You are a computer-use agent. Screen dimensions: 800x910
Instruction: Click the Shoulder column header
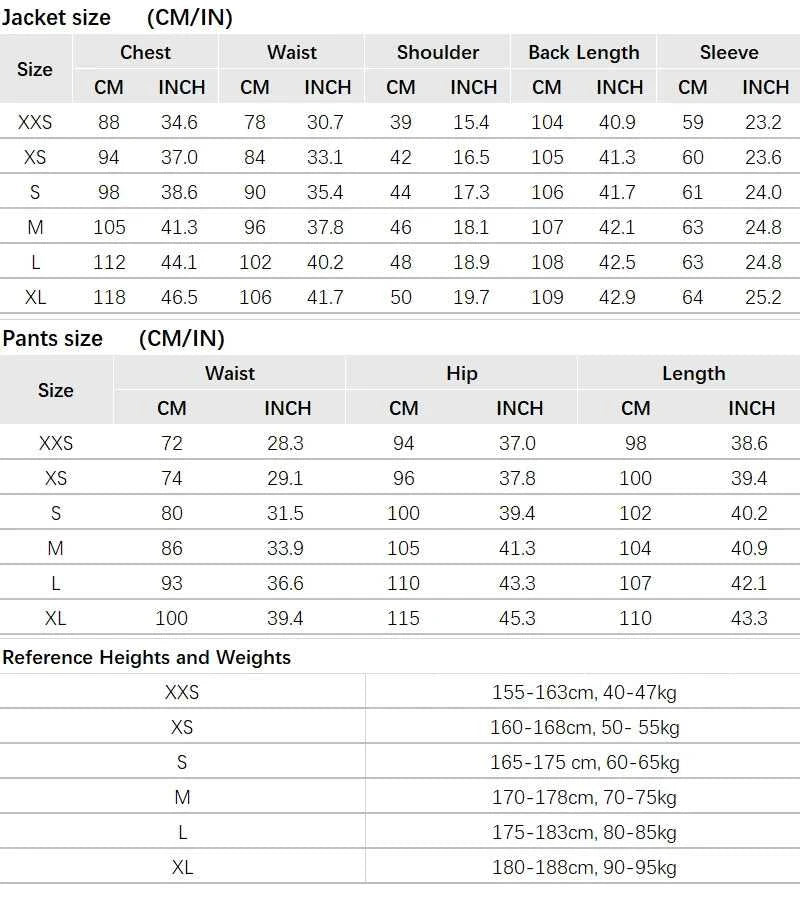438,52
